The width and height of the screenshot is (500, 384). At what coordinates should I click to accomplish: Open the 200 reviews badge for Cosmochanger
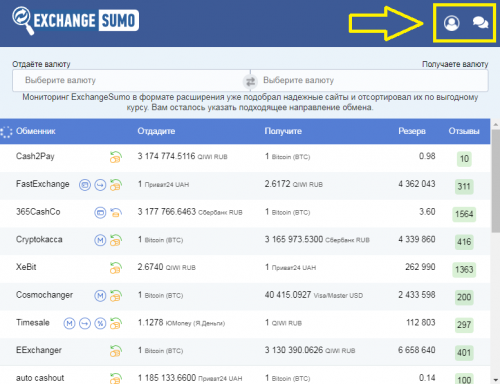[464, 297]
